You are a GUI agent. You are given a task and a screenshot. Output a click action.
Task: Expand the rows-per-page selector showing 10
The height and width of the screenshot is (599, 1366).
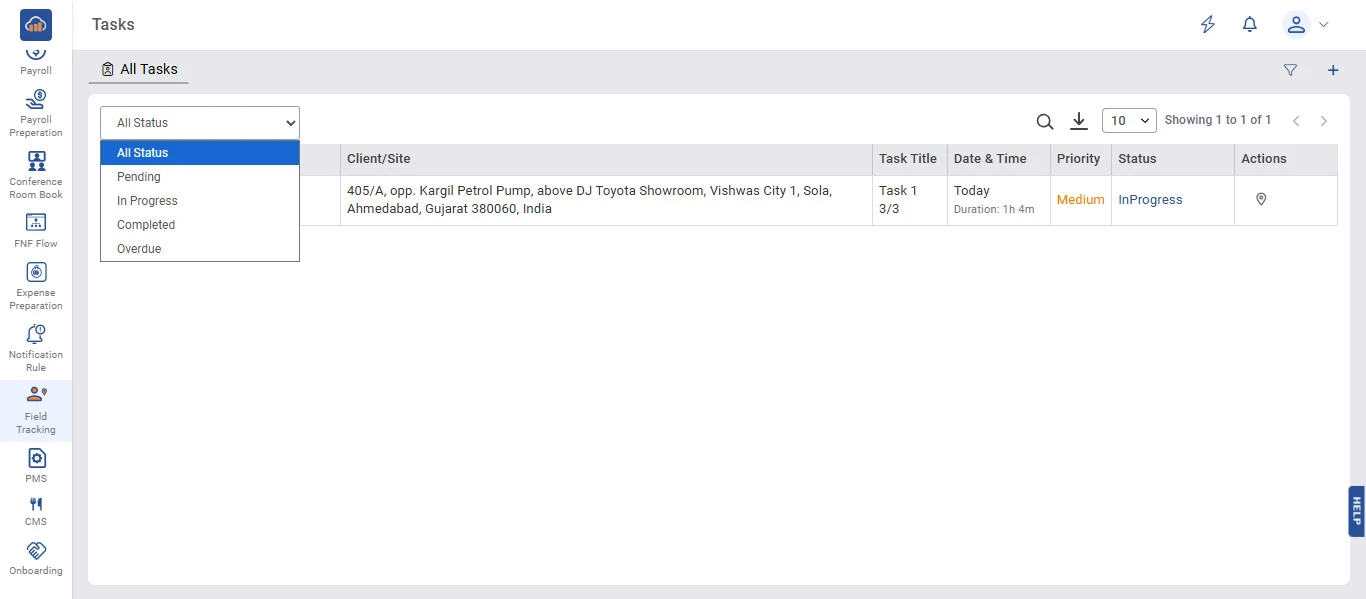(x=1129, y=121)
